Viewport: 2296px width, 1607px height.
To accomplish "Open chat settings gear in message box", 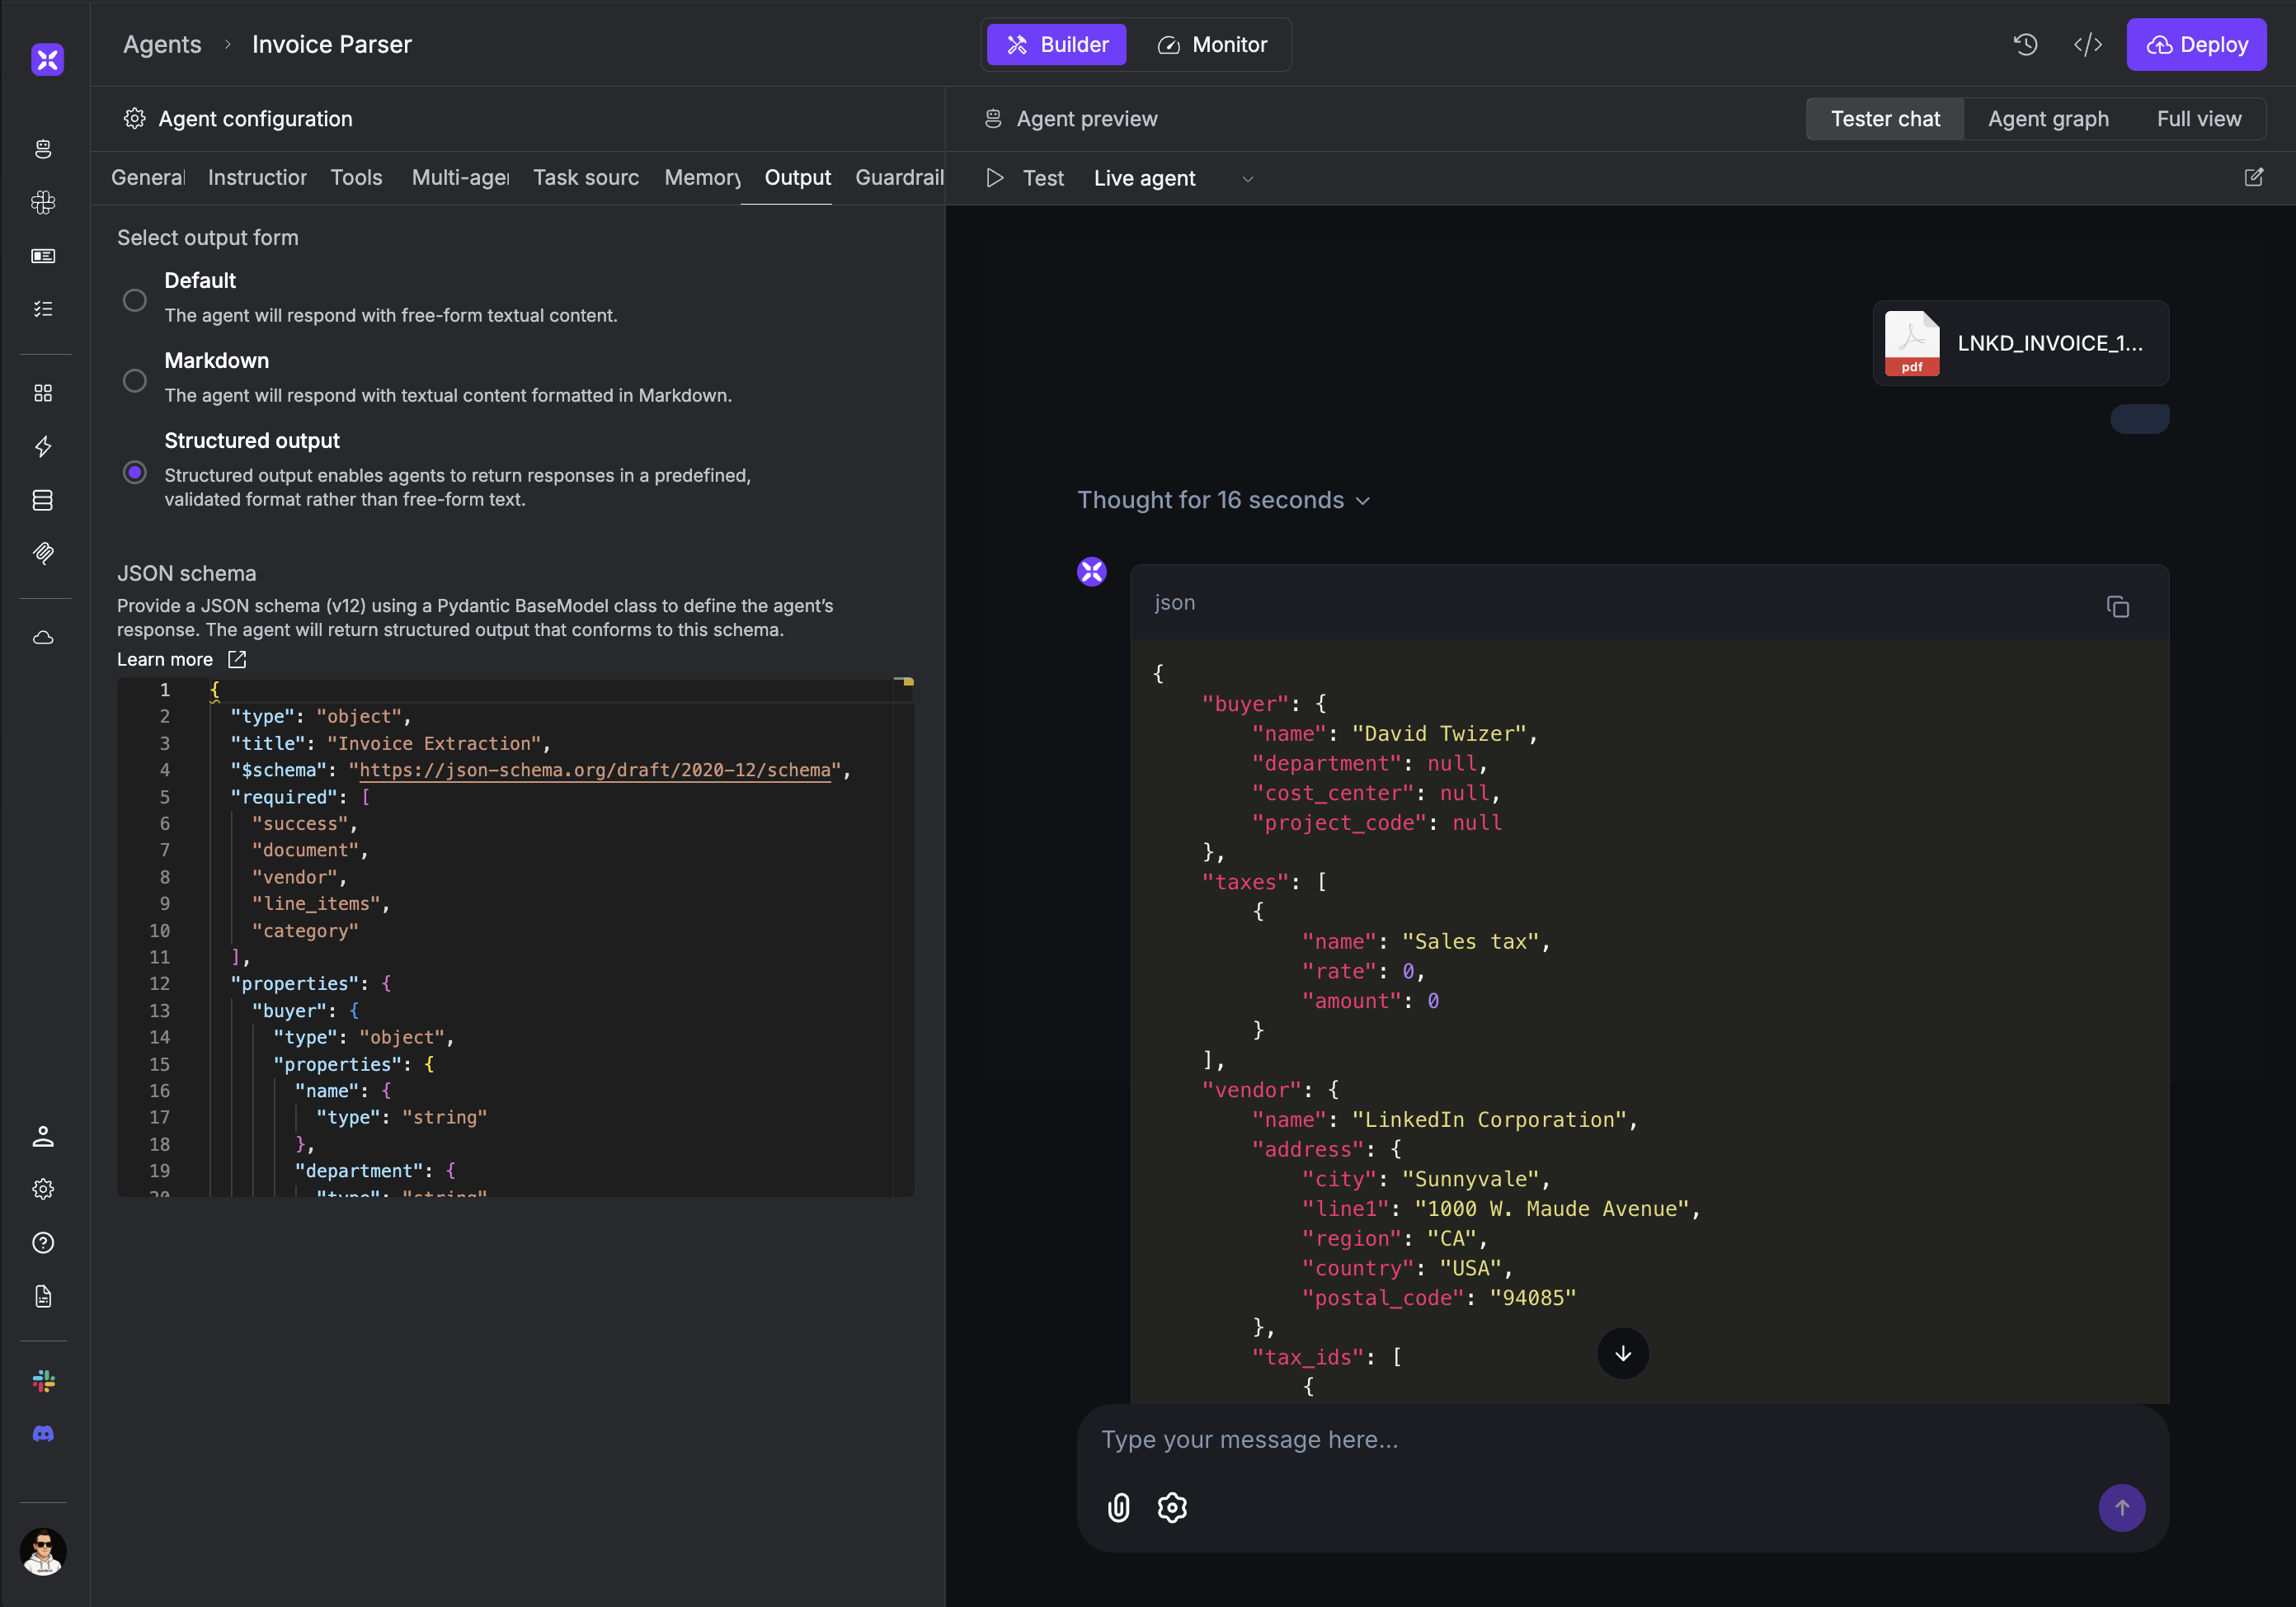I will pos(1172,1507).
